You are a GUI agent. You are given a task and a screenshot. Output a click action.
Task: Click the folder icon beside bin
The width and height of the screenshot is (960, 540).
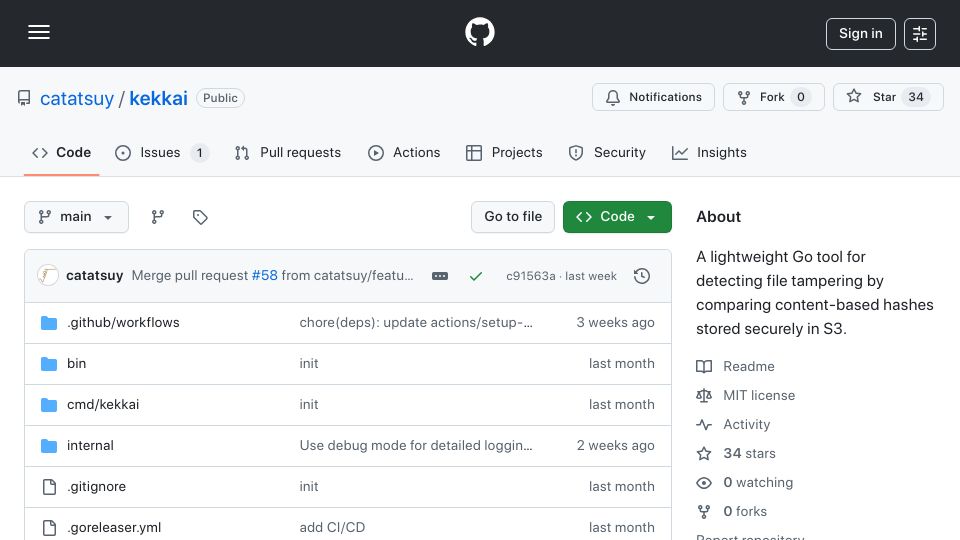(x=49, y=364)
